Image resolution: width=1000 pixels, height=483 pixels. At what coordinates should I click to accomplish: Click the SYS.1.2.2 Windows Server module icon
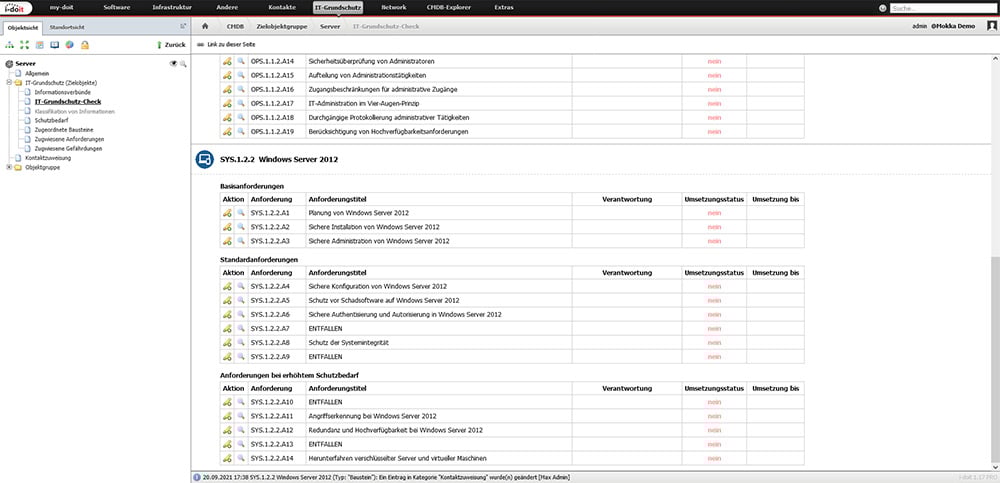(x=204, y=160)
